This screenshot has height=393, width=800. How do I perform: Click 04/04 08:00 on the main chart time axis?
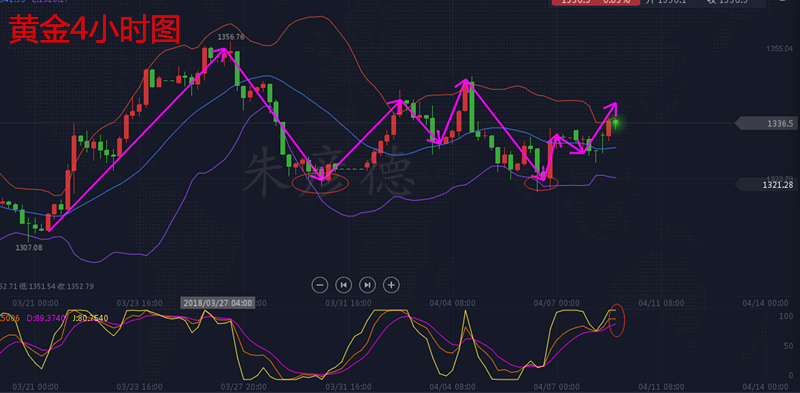coord(453,303)
